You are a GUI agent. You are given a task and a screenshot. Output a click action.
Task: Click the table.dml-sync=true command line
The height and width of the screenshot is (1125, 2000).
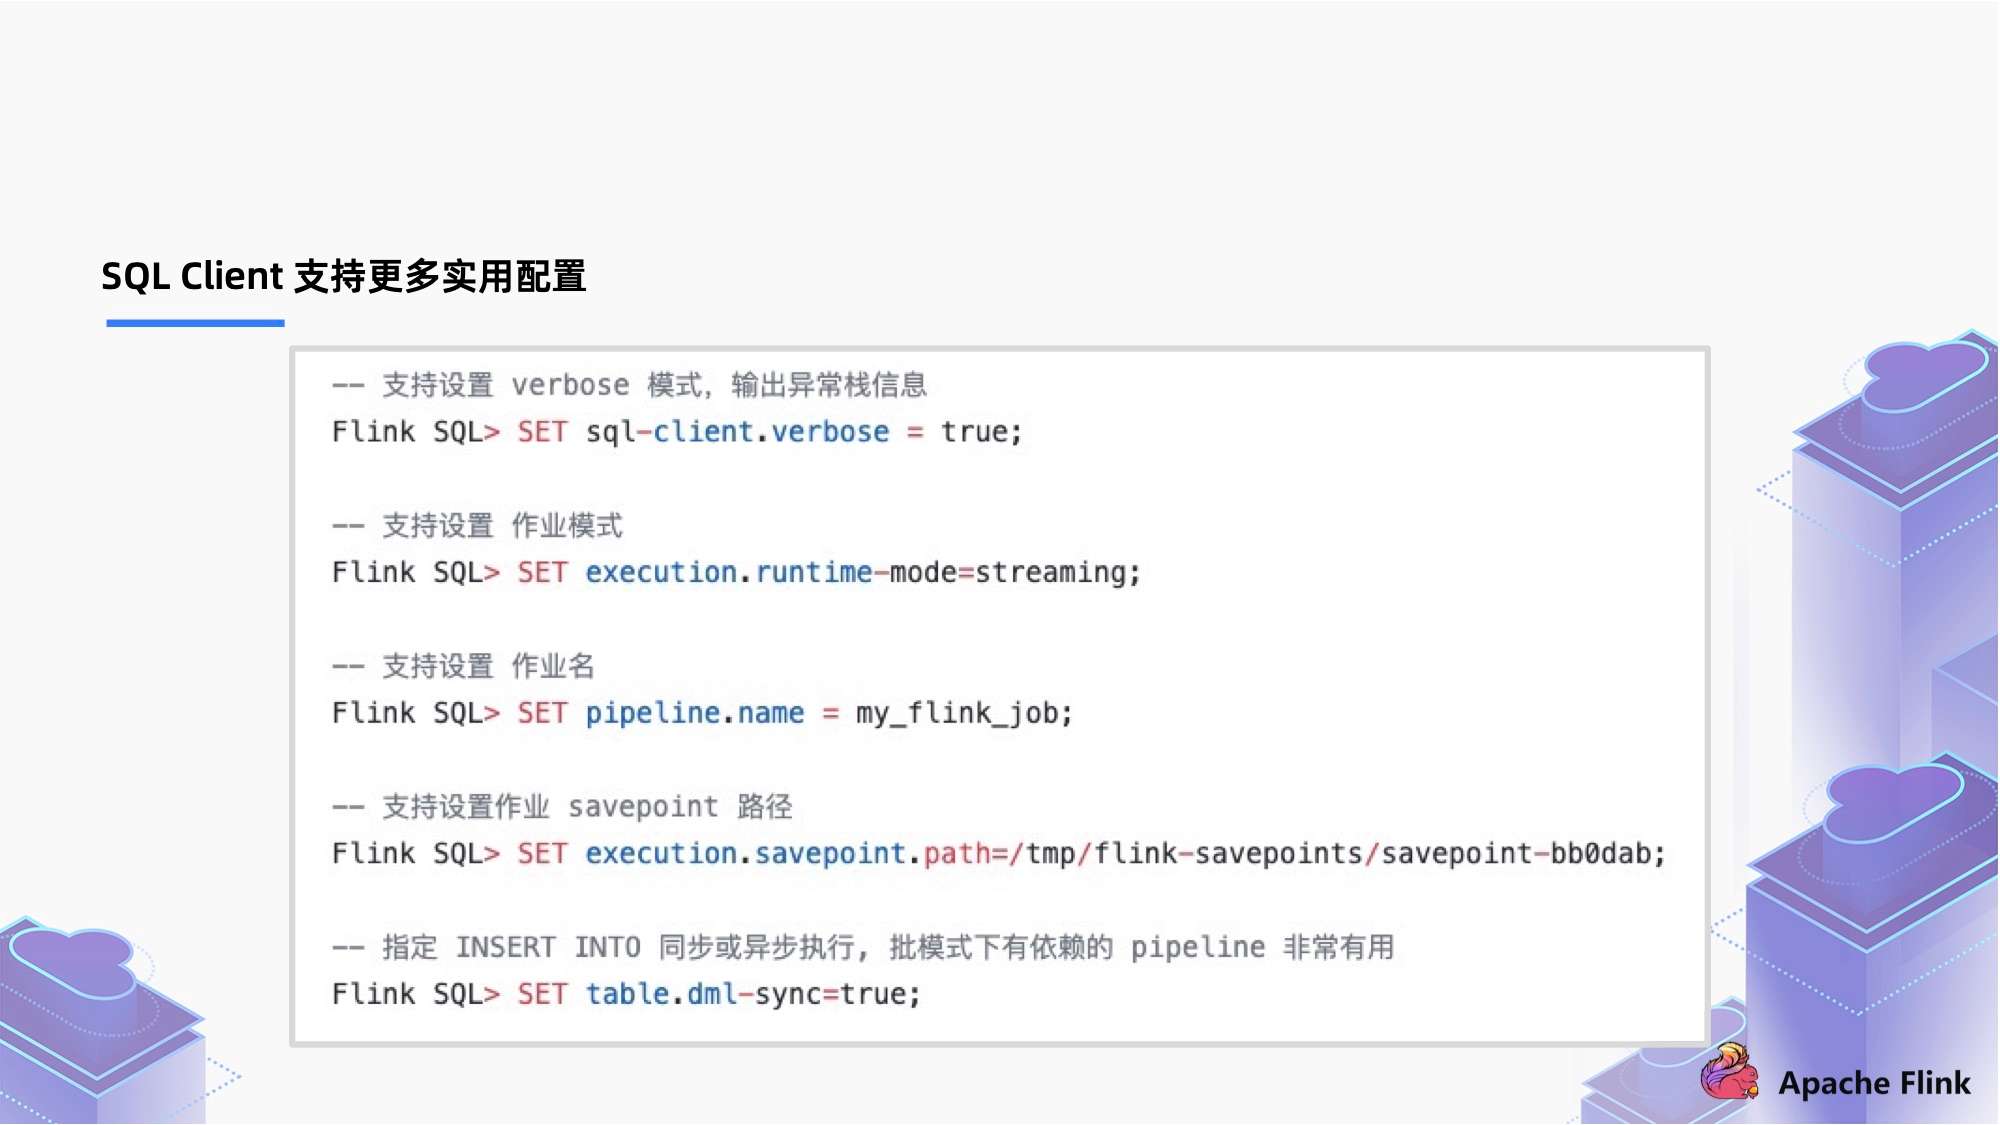pos(626,994)
